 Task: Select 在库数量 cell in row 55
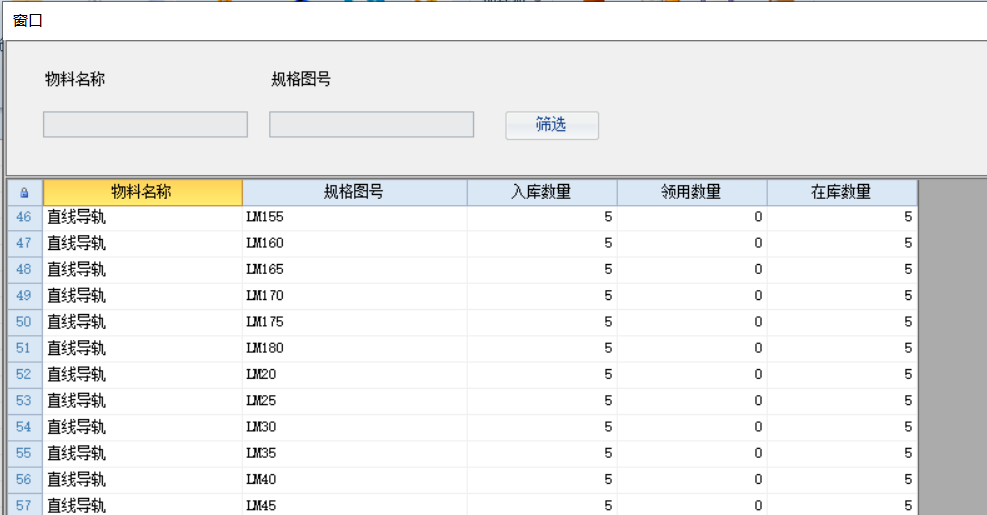coord(841,453)
